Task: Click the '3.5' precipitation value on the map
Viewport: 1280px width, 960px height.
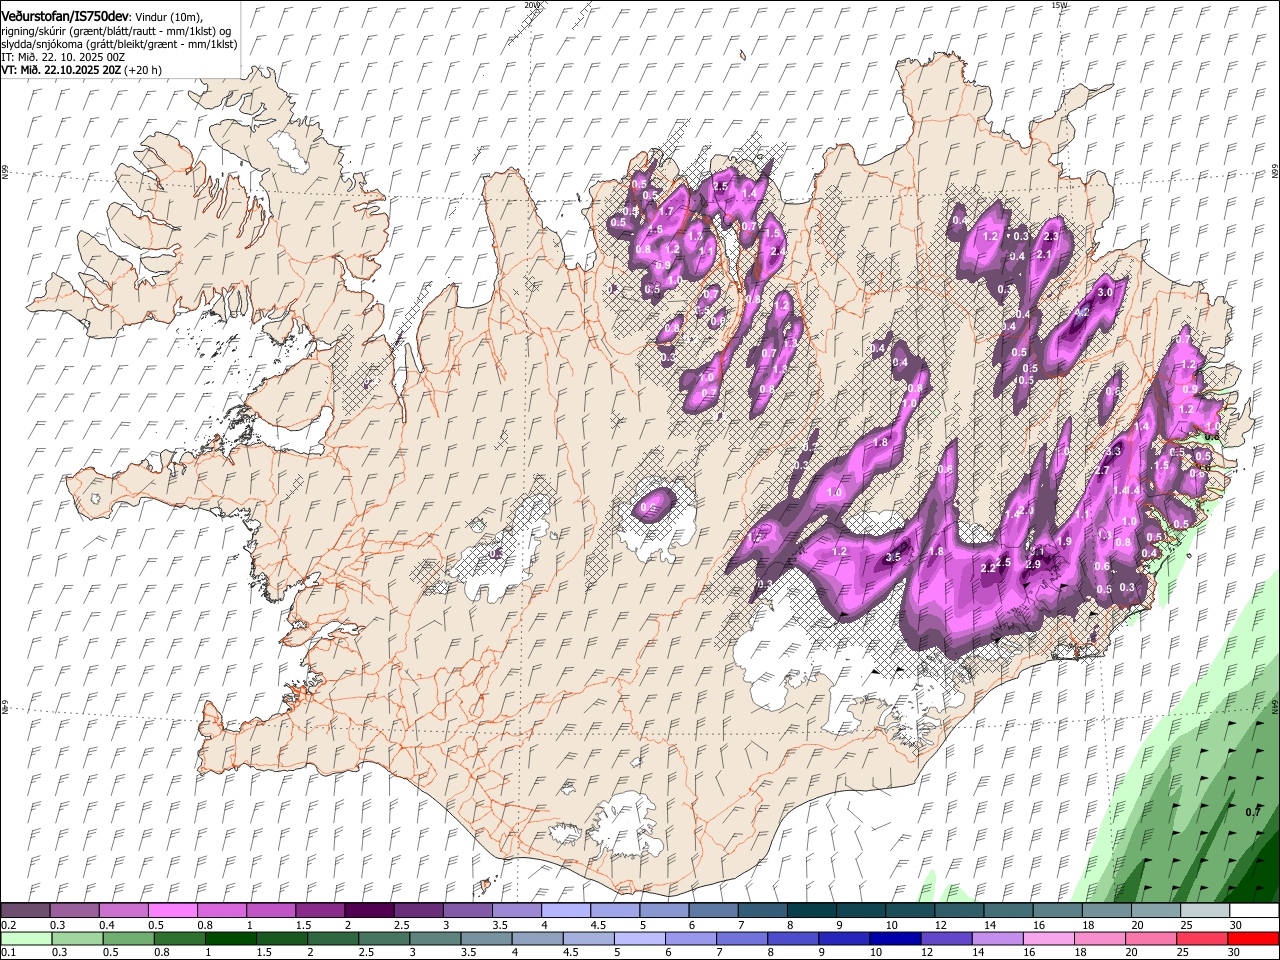Action: tap(894, 557)
